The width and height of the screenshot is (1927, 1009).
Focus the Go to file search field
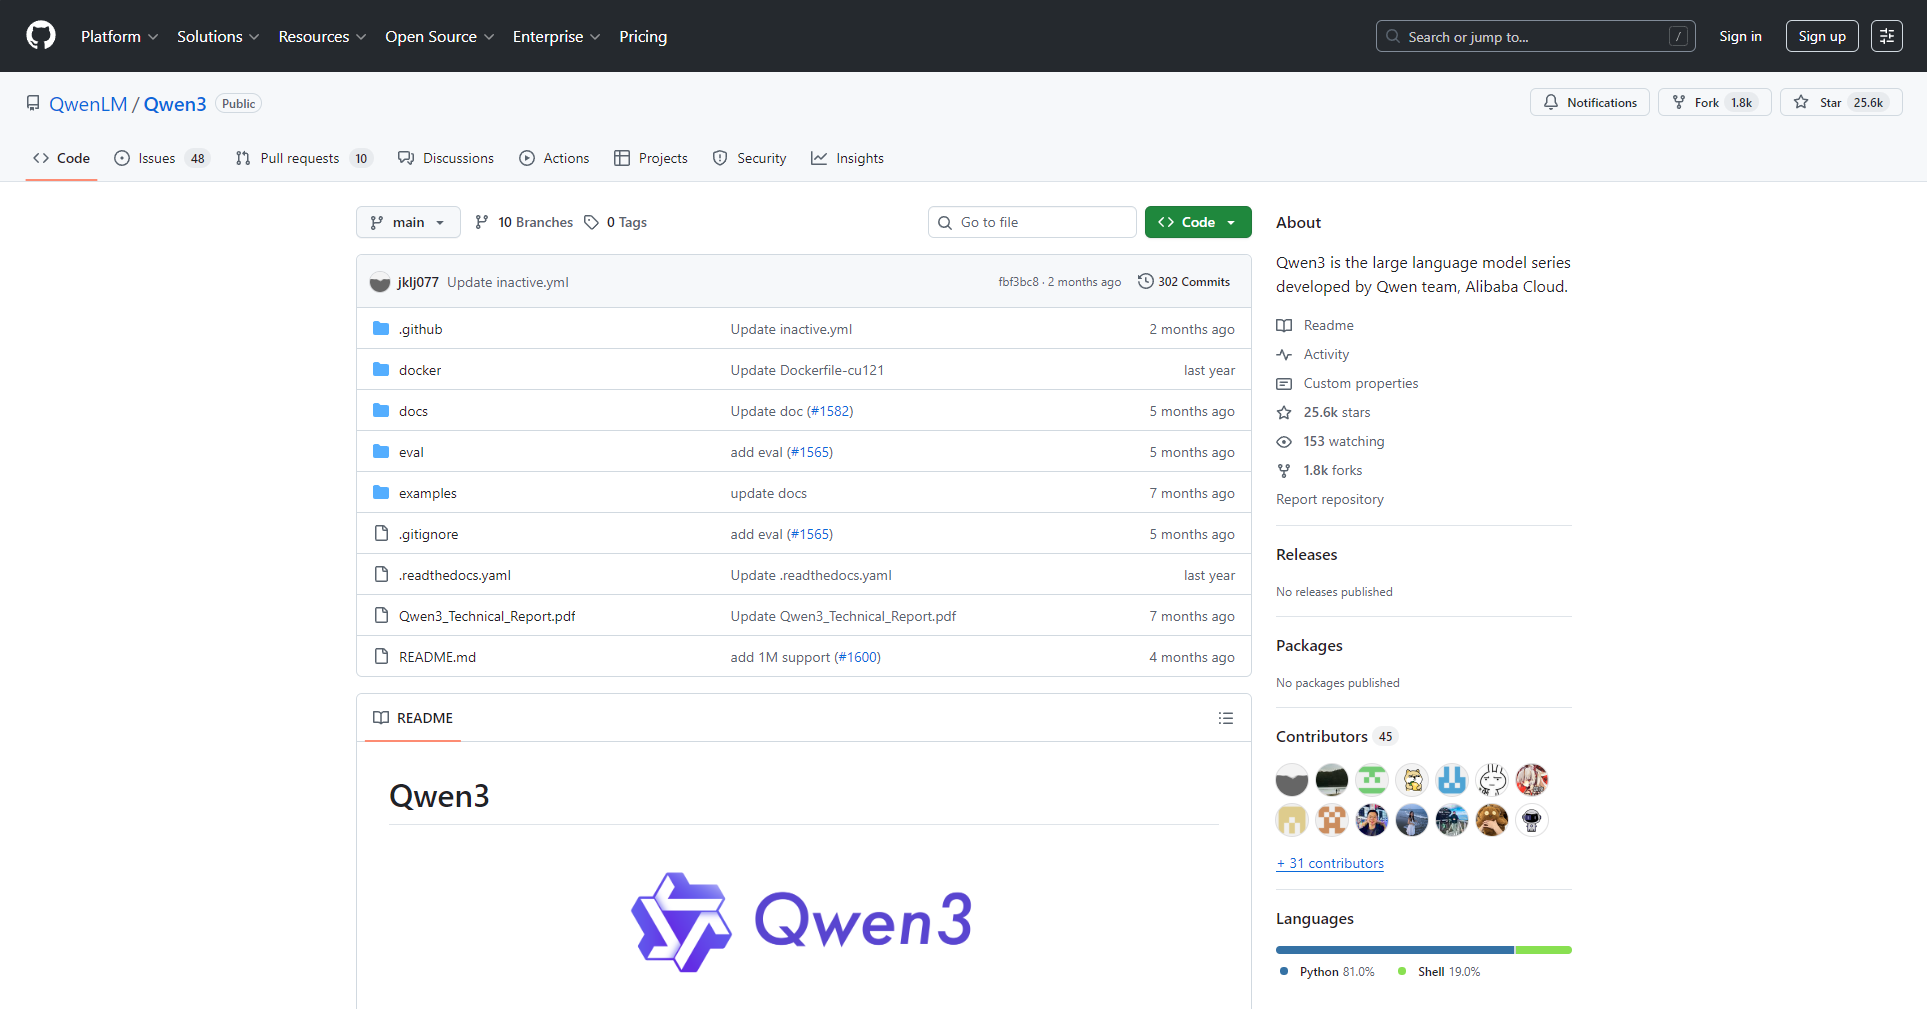(x=1040, y=222)
